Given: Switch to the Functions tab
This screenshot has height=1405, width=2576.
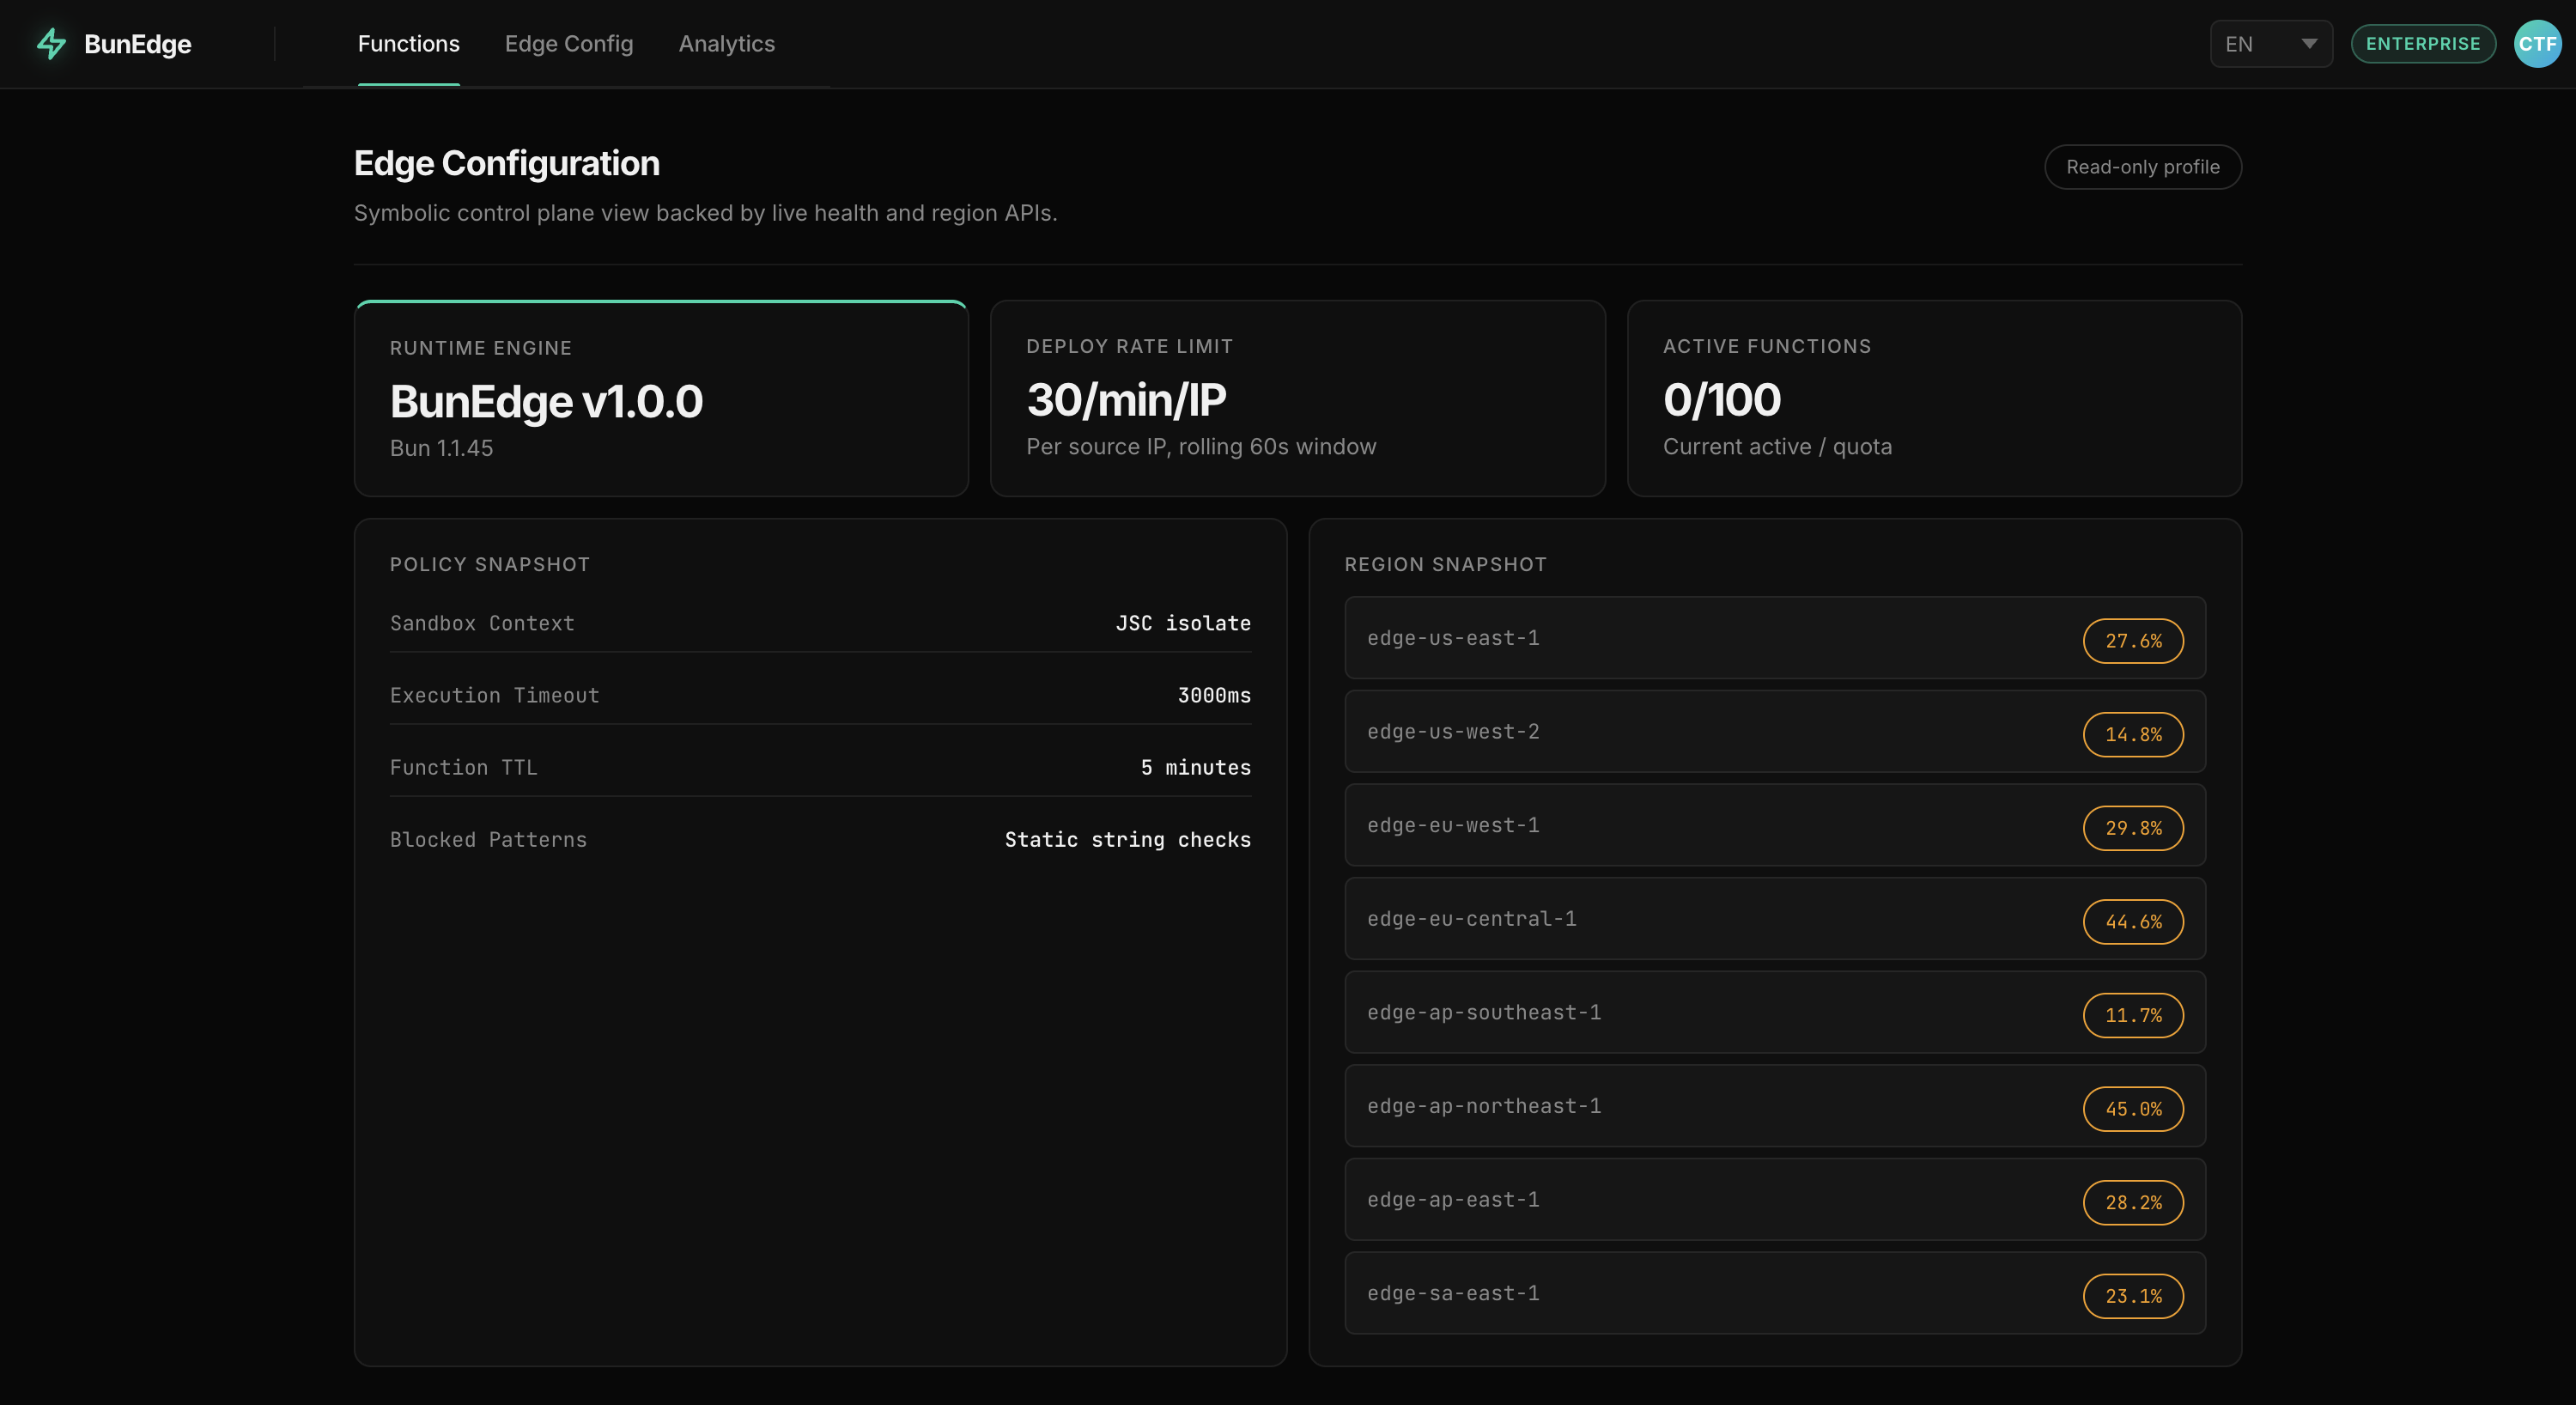Looking at the screenshot, I should [408, 44].
